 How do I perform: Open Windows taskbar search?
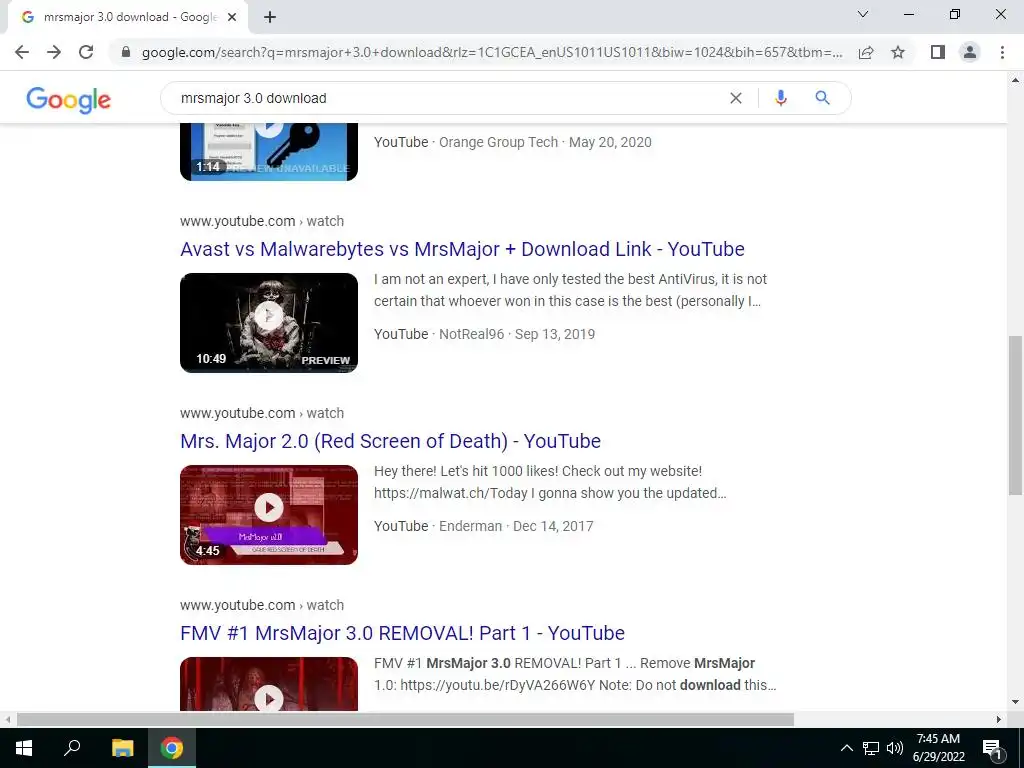tap(72, 748)
